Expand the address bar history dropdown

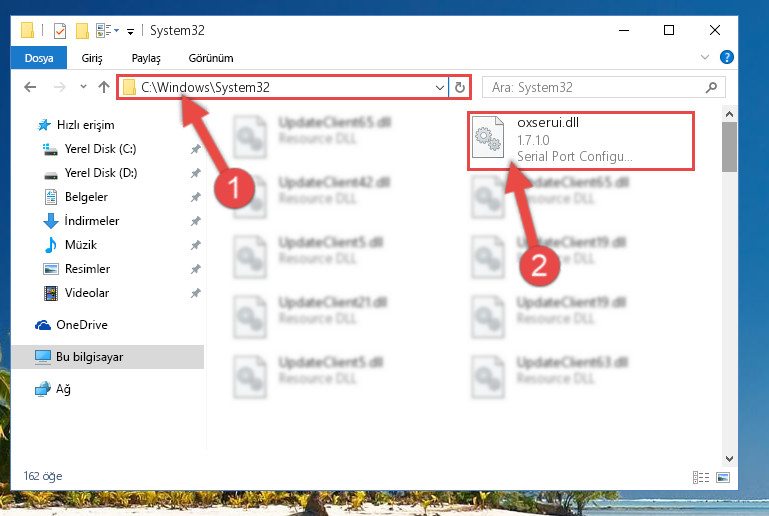tap(439, 87)
